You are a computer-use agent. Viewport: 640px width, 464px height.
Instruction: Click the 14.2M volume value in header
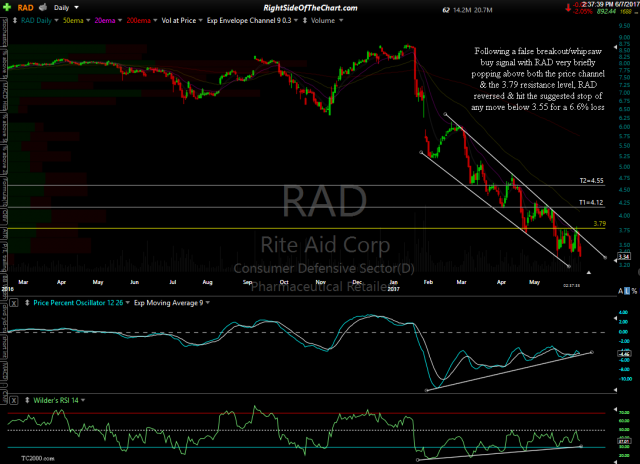click(462, 10)
